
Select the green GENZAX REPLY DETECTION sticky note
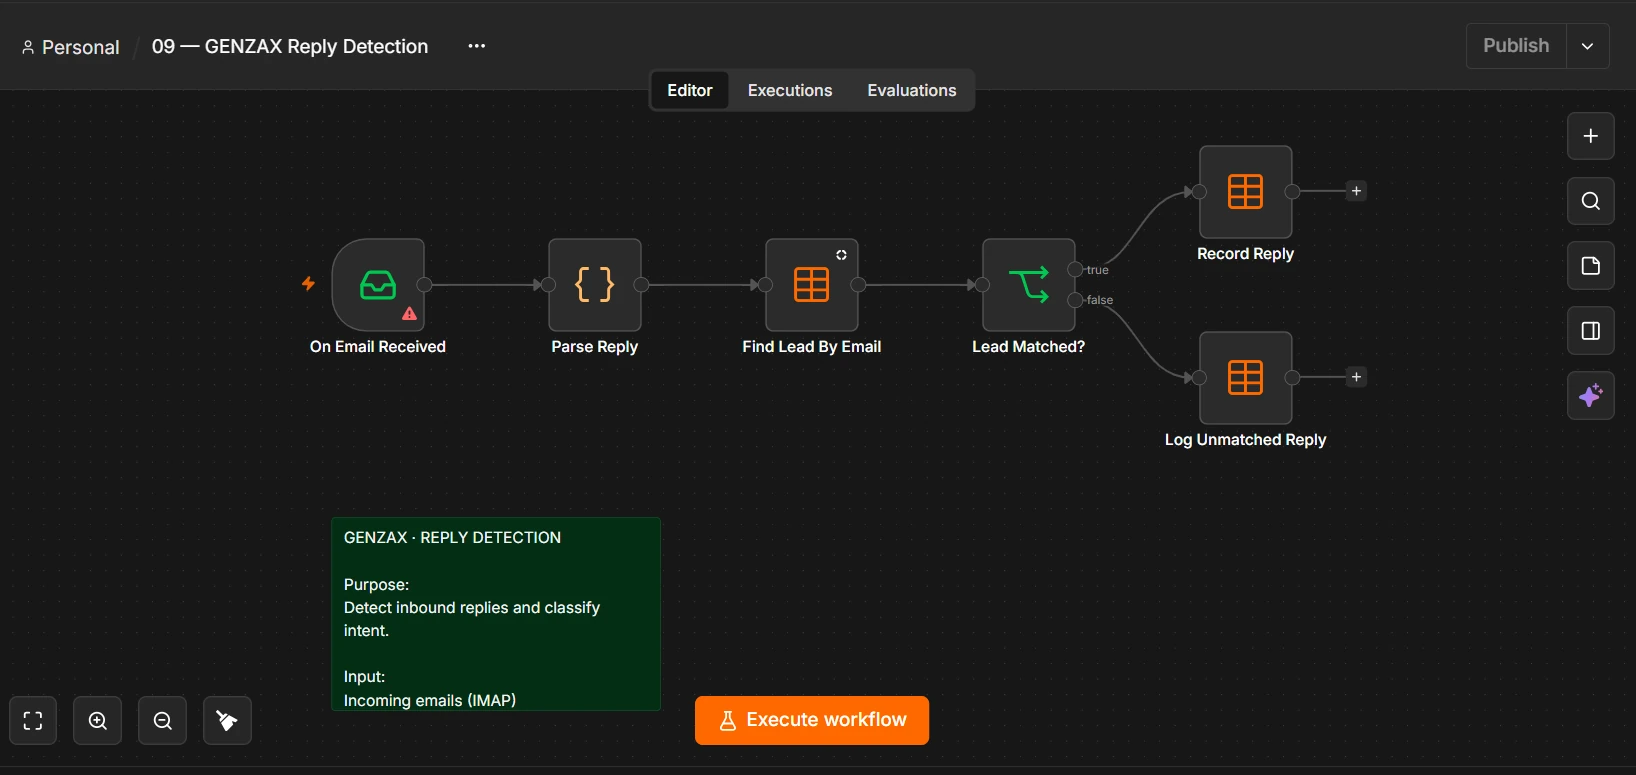tap(496, 614)
